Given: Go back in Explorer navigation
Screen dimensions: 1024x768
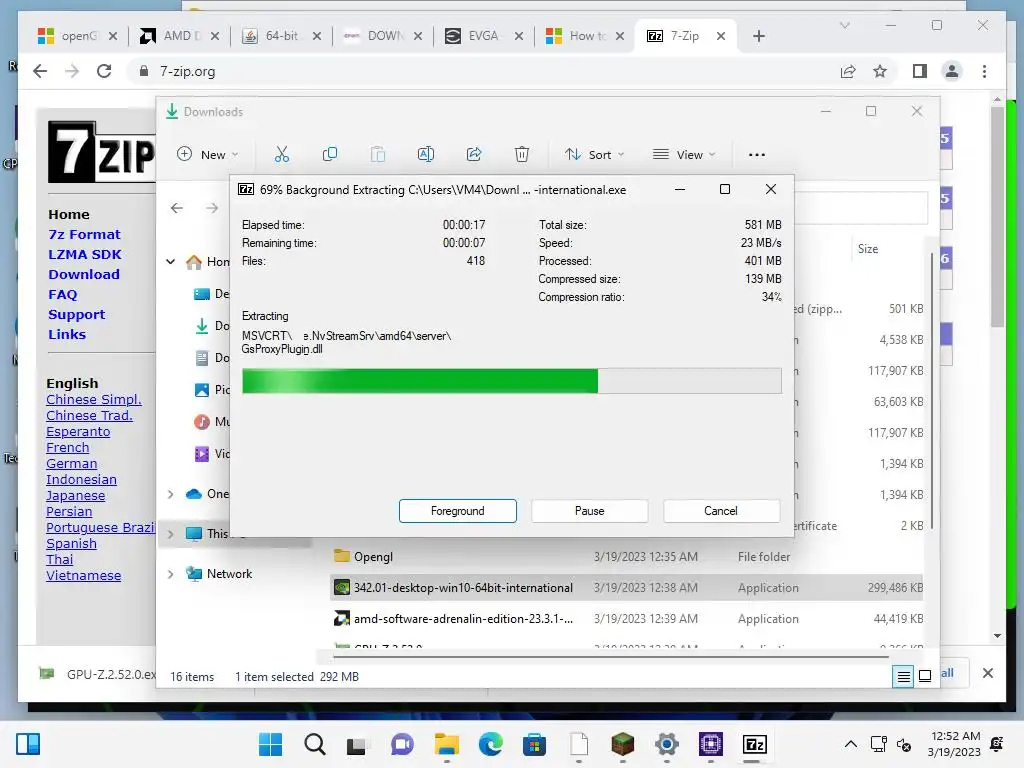Looking at the screenshot, I should pyautogui.click(x=177, y=208).
